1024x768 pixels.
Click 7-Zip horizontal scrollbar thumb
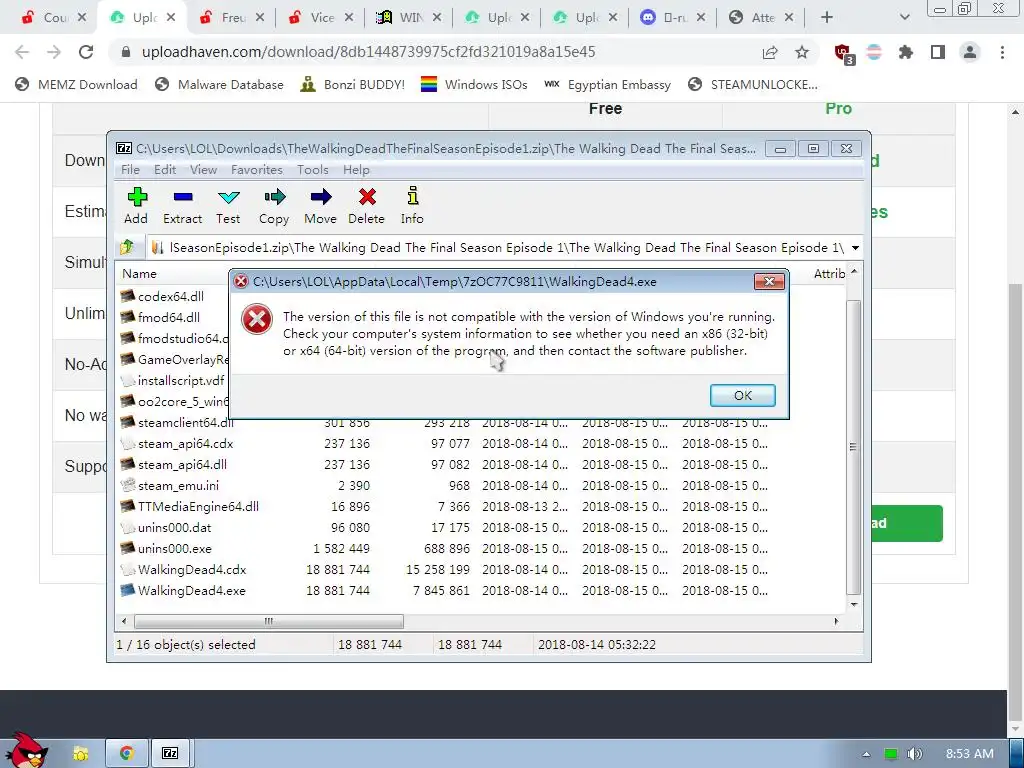pyautogui.click(x=268, y=621)
